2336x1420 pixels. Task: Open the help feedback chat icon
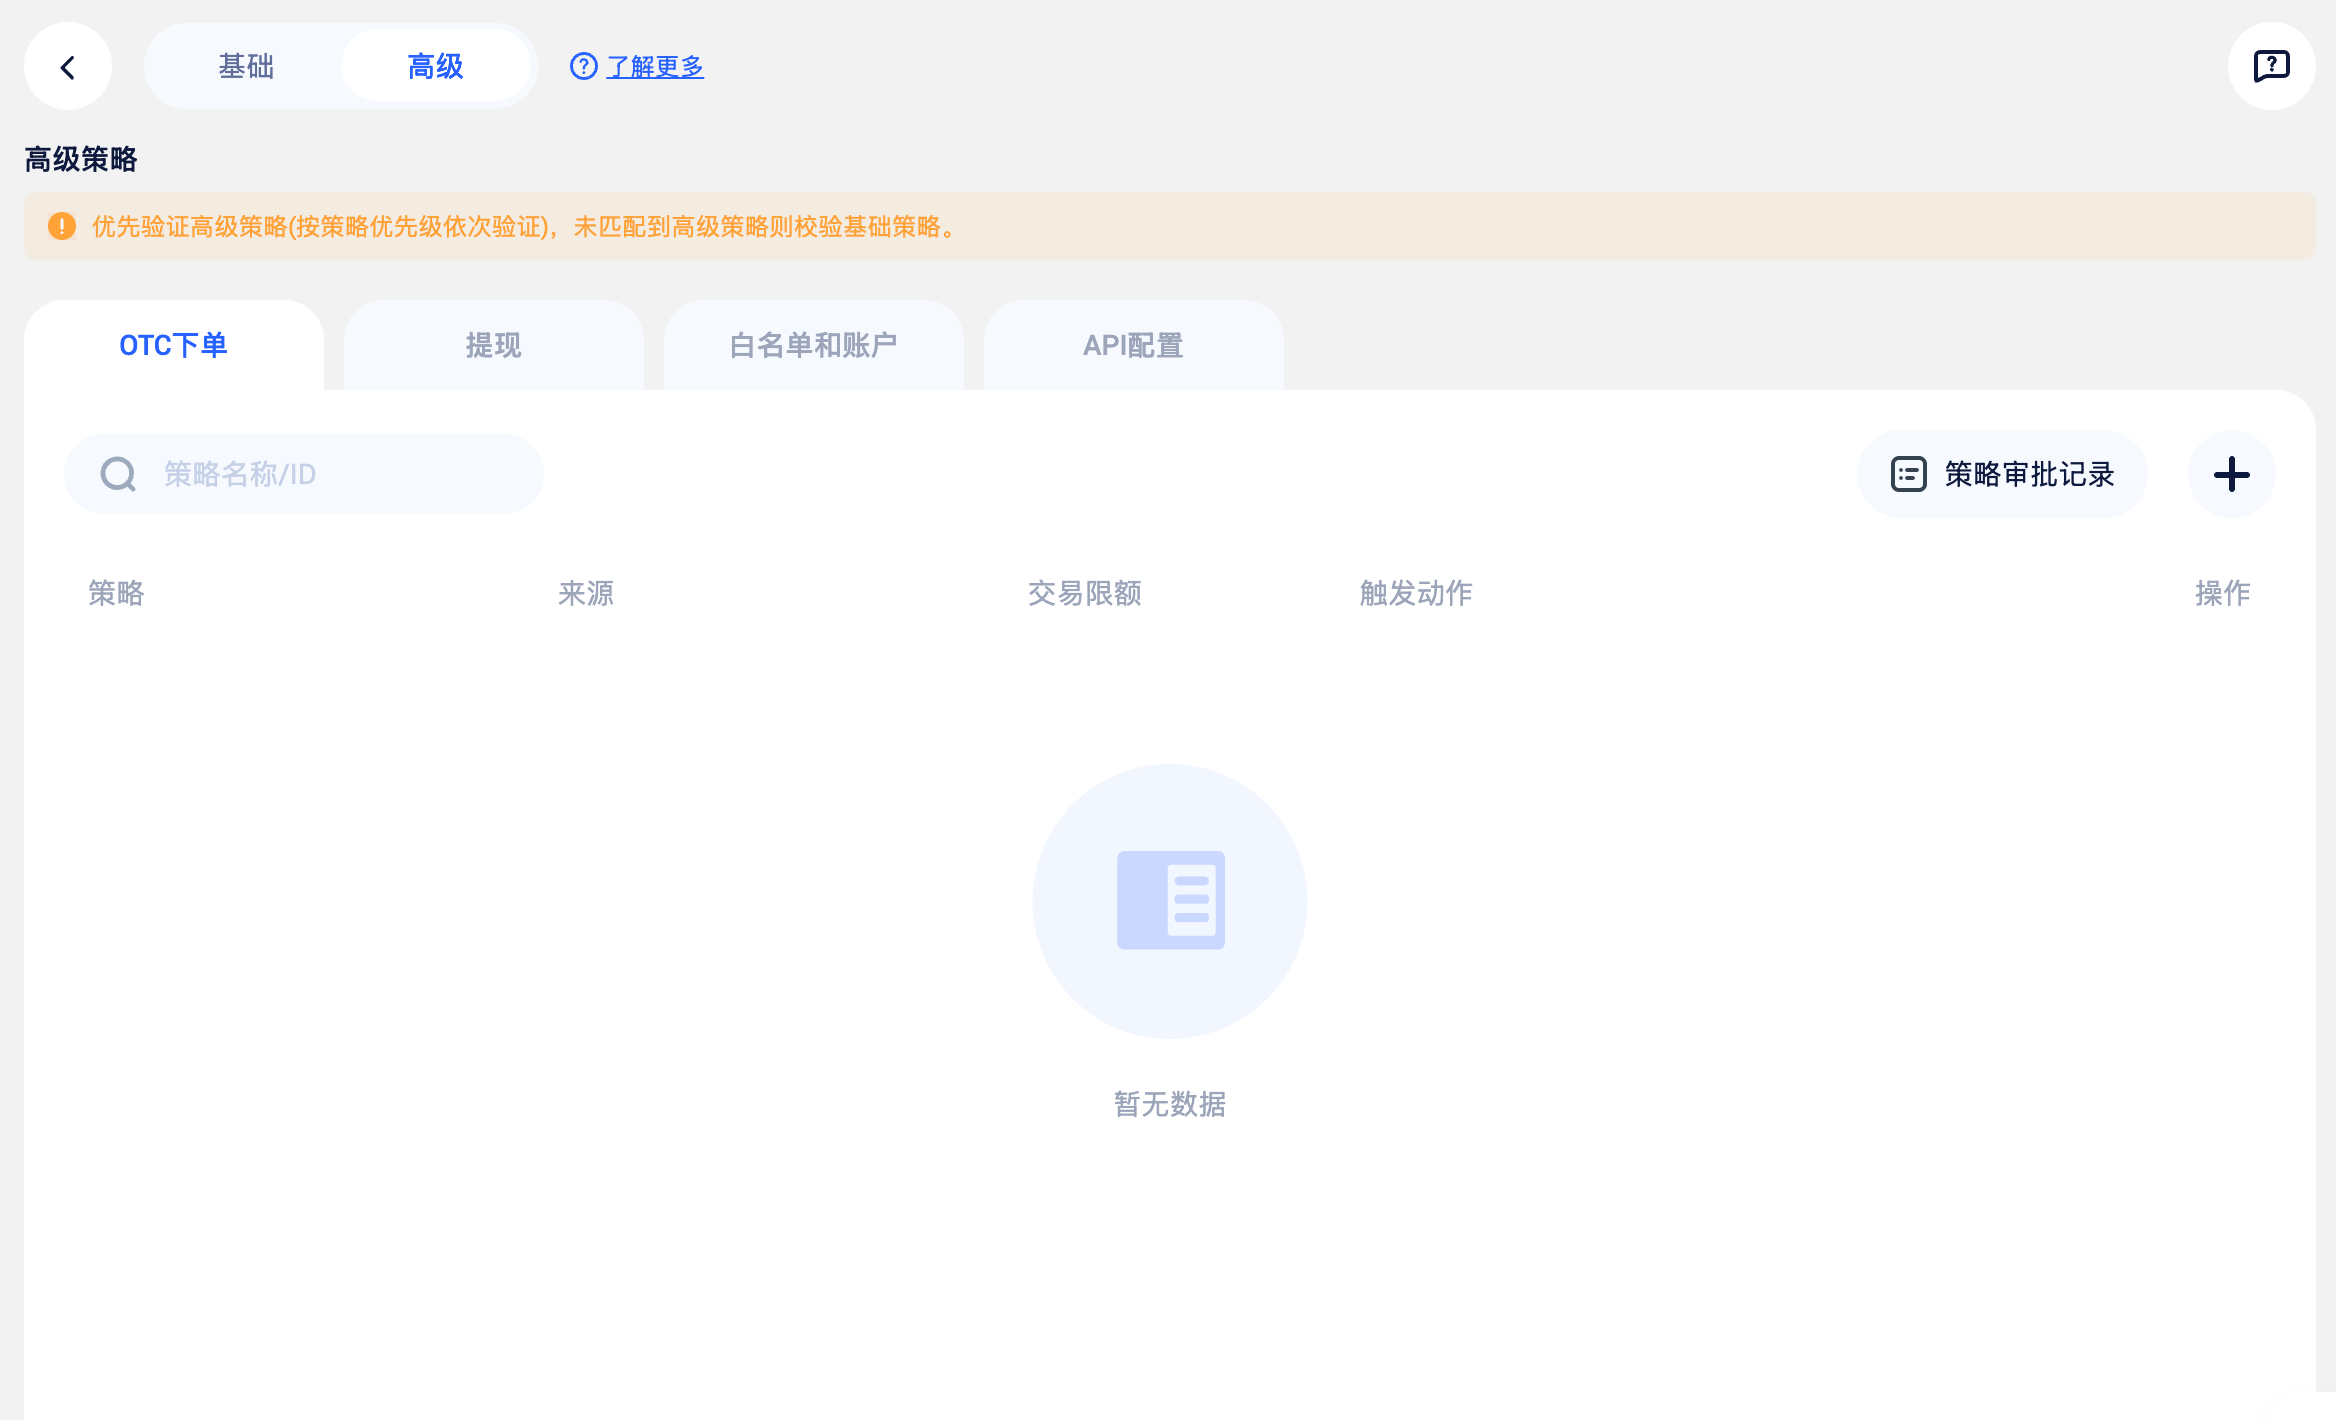pyautogui.click(x=2271, y=67)
